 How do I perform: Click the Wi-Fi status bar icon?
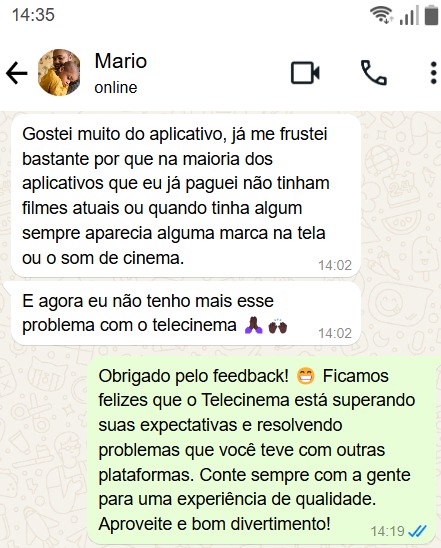381,15
